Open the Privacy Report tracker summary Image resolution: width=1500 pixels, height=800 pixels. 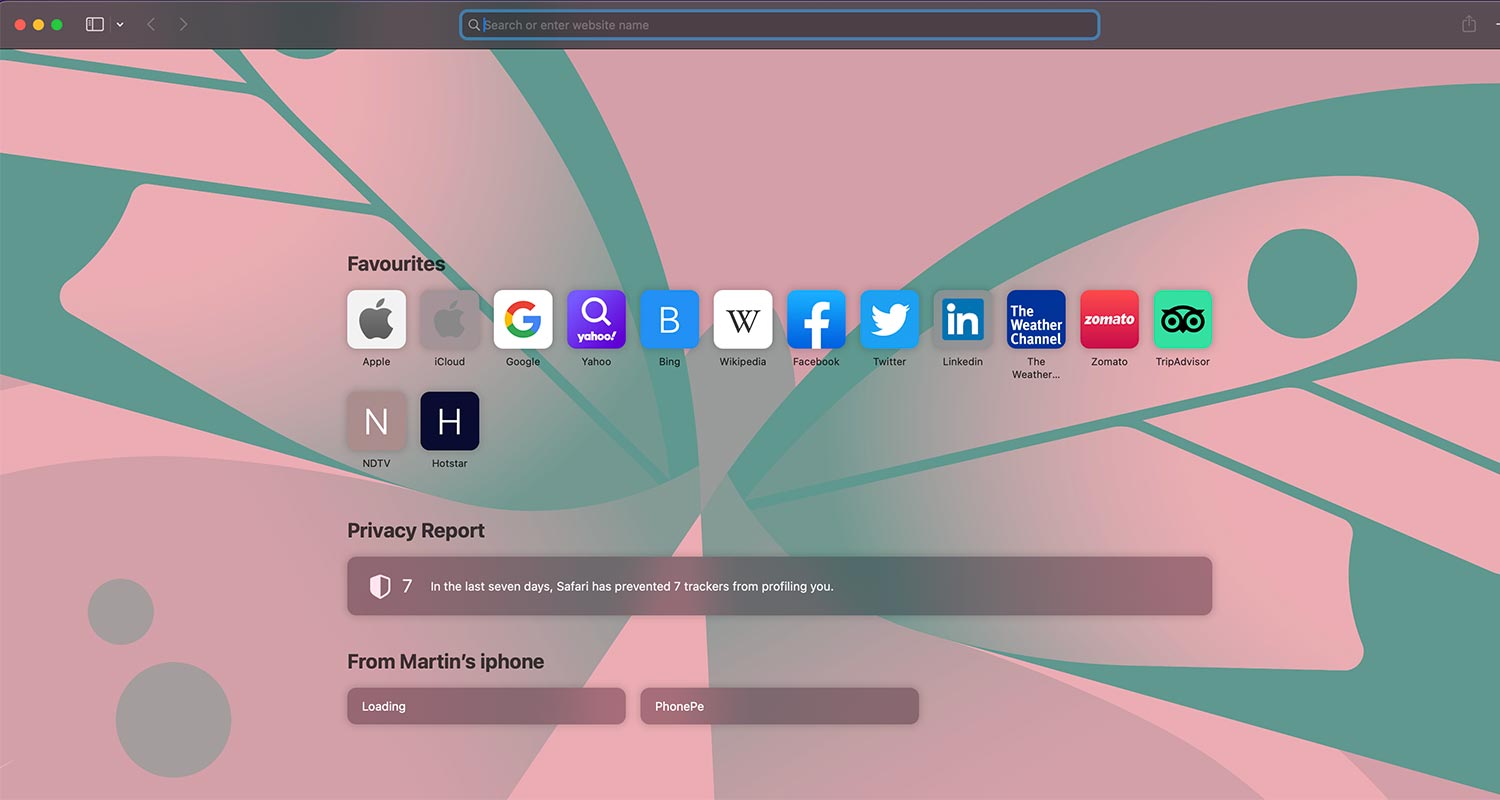(x=779, y=586)
